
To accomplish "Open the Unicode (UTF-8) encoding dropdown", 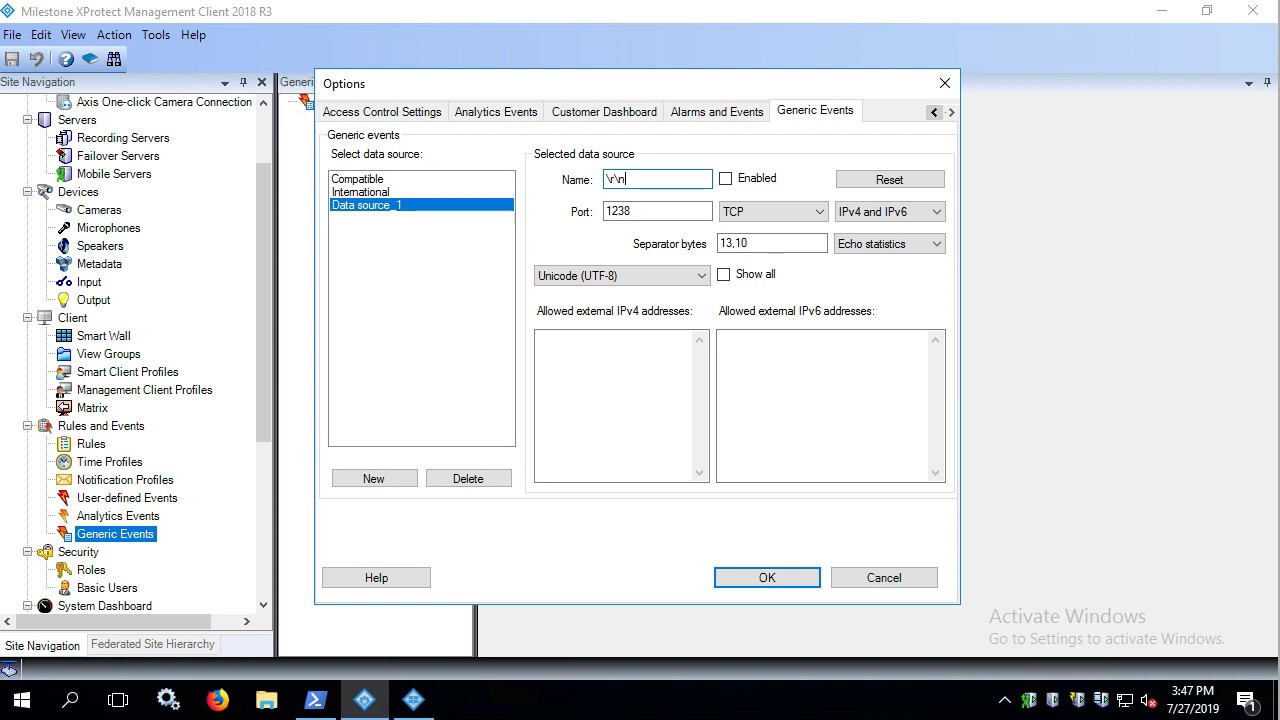I will coord(622,276).
